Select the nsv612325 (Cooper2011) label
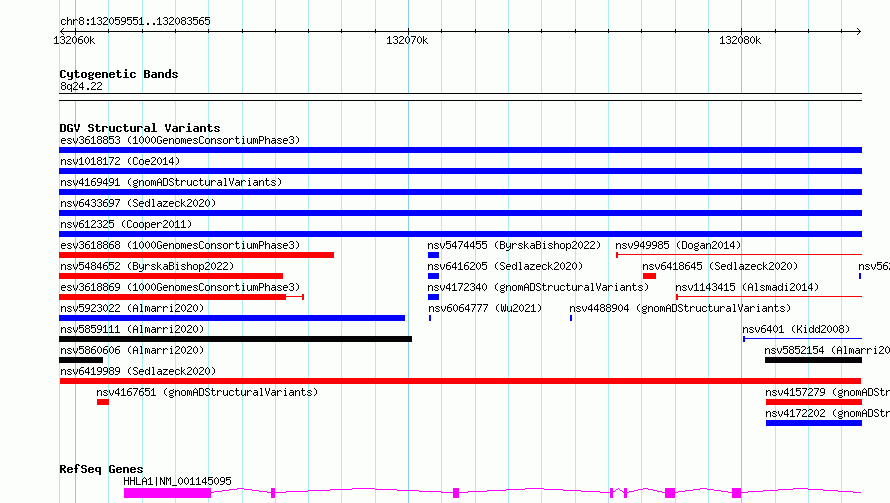The image size is (890, 503). tap(126, 224)
